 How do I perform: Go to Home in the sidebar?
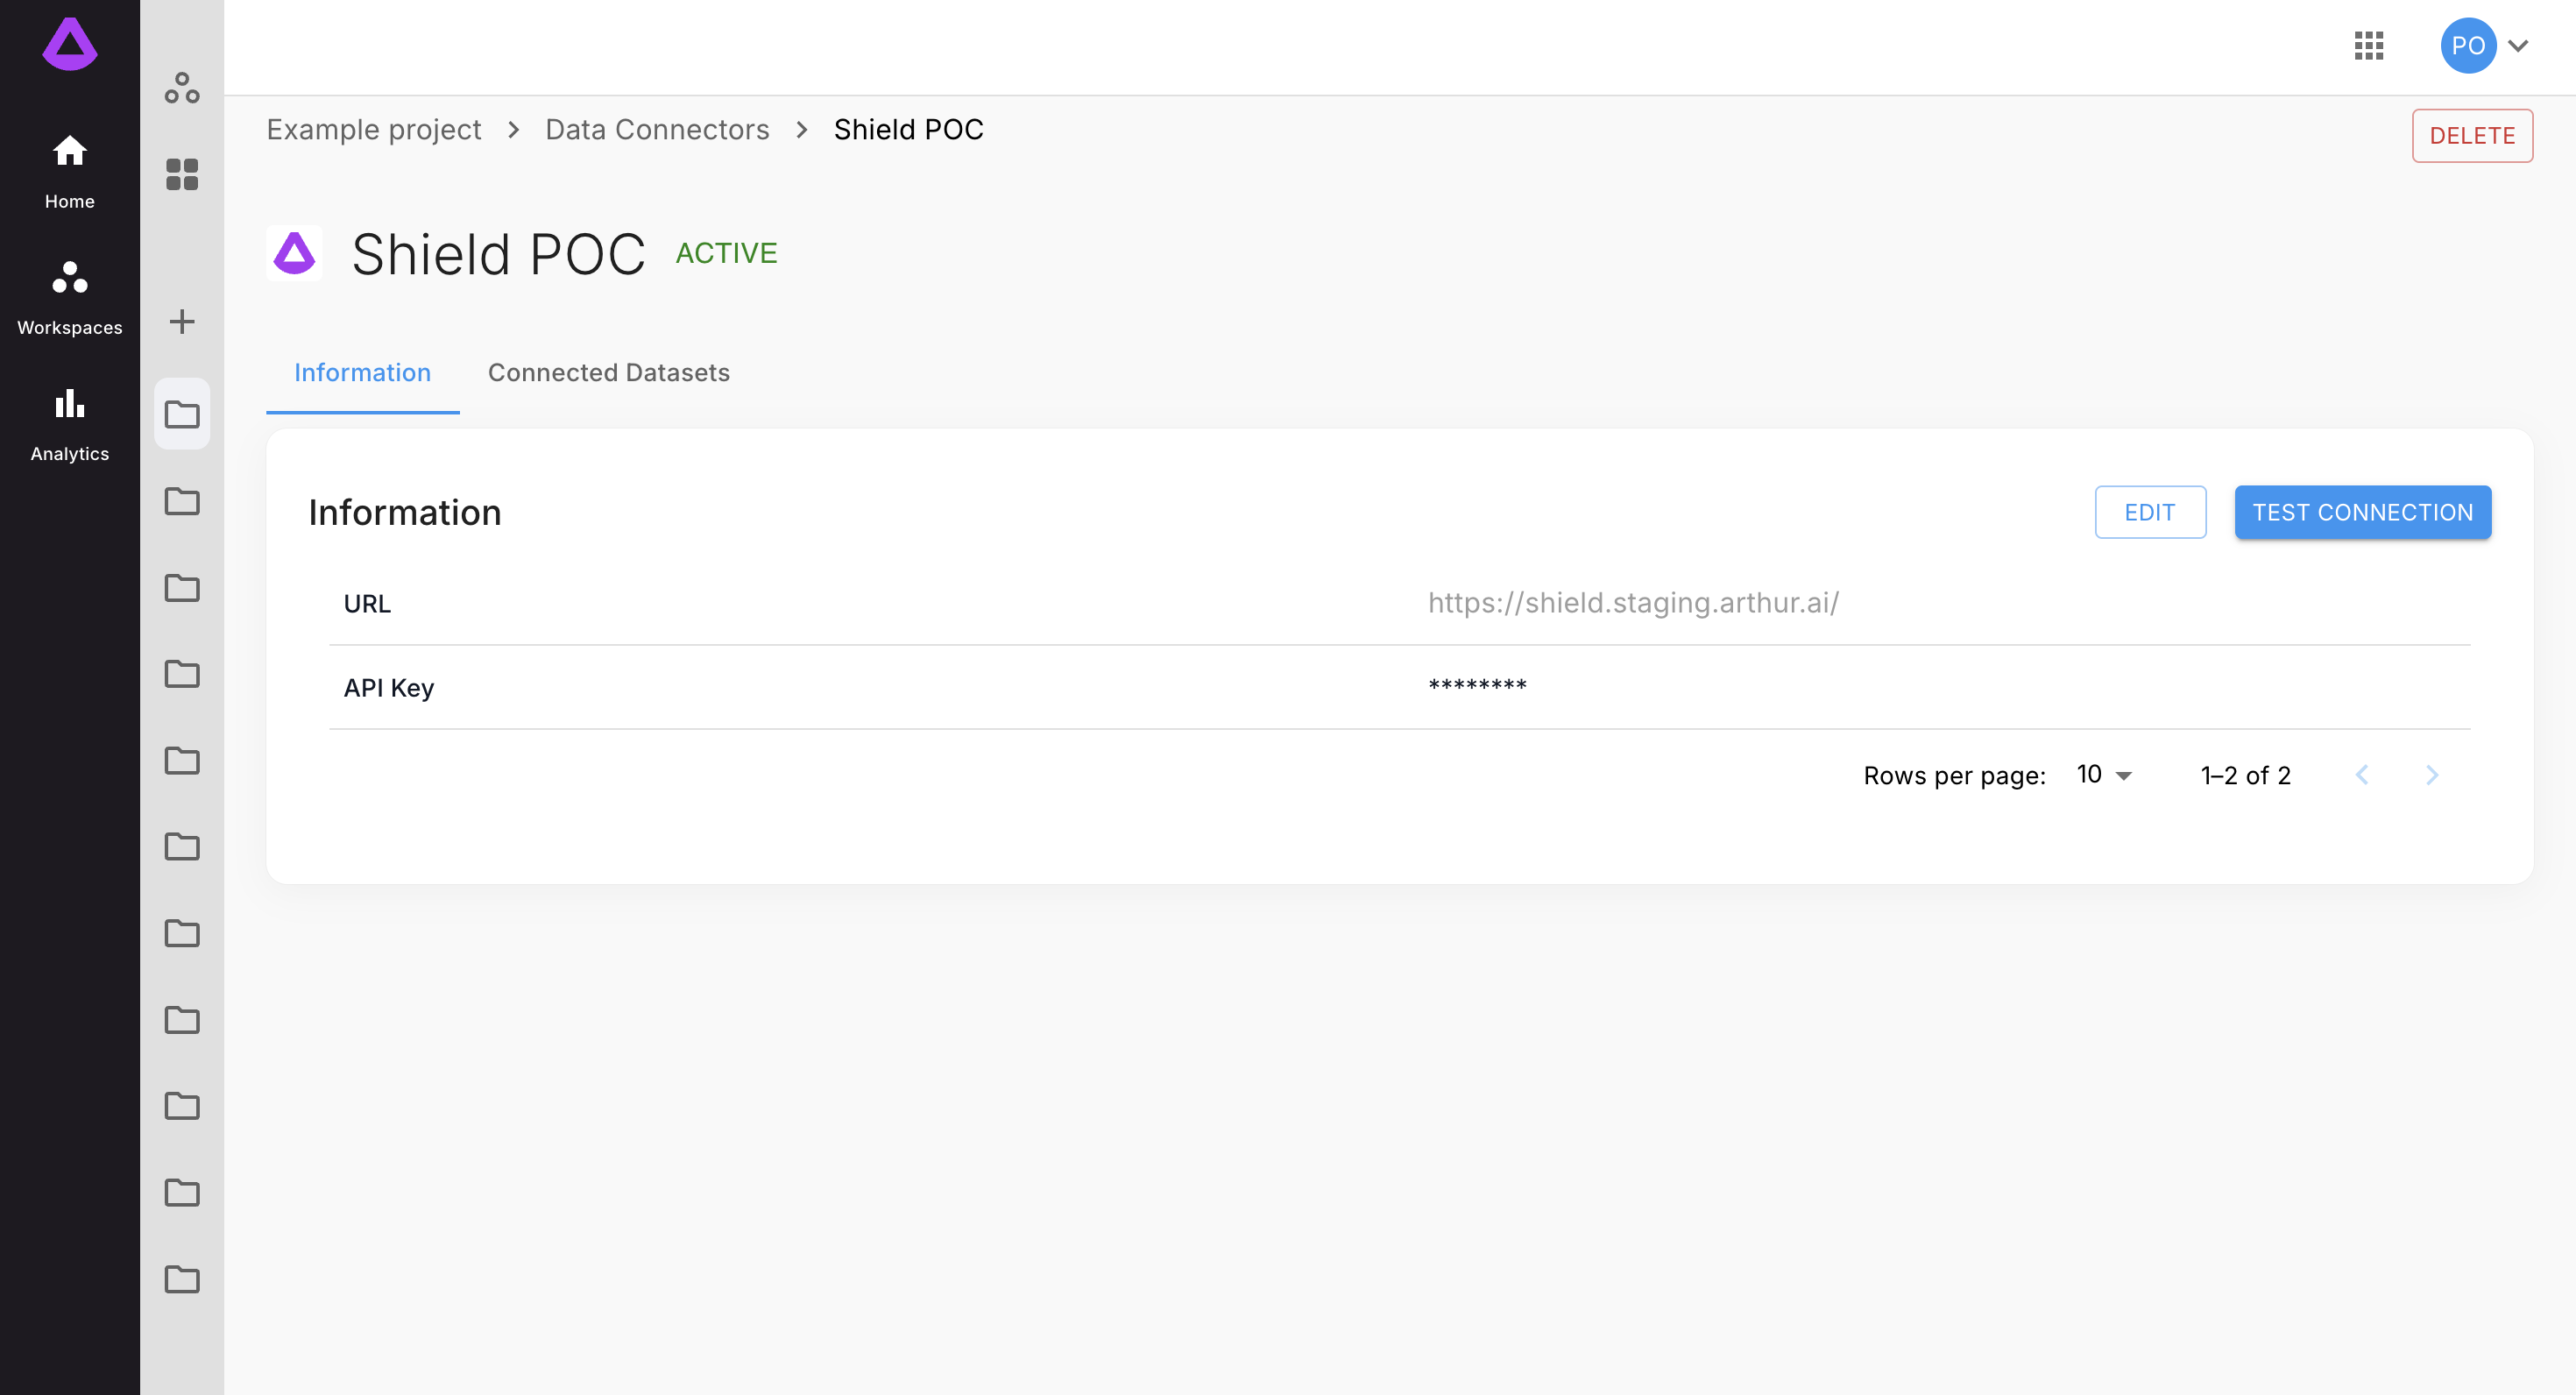click(70, 172)
